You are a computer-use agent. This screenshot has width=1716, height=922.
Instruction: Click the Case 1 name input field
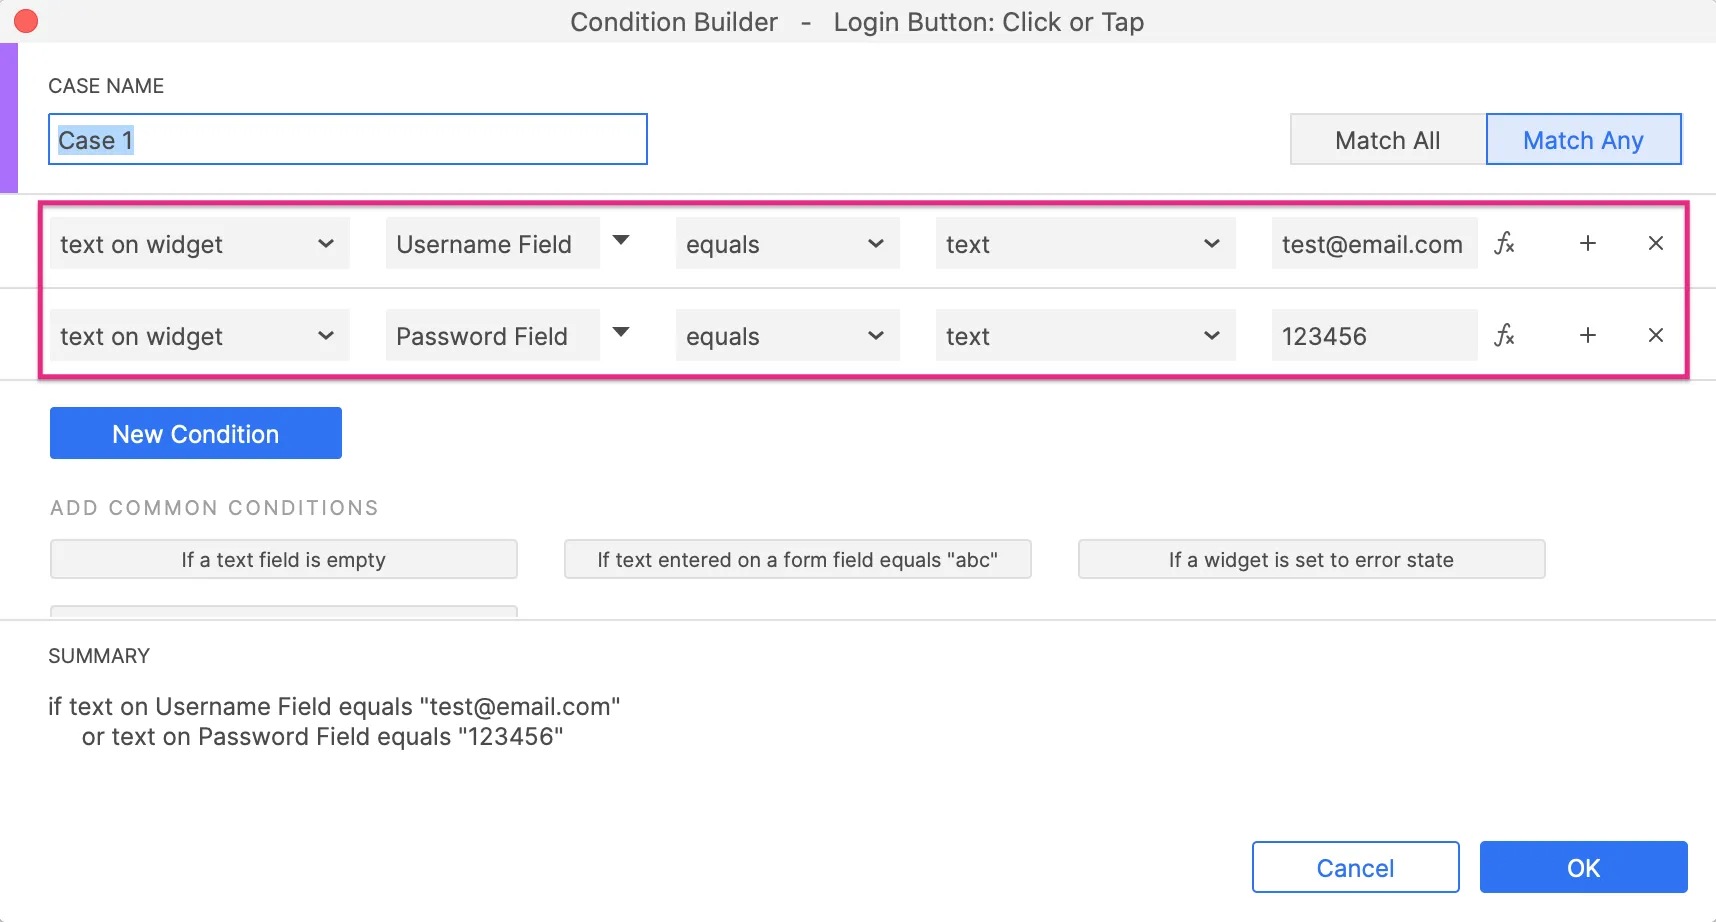(x=347, y=140)
